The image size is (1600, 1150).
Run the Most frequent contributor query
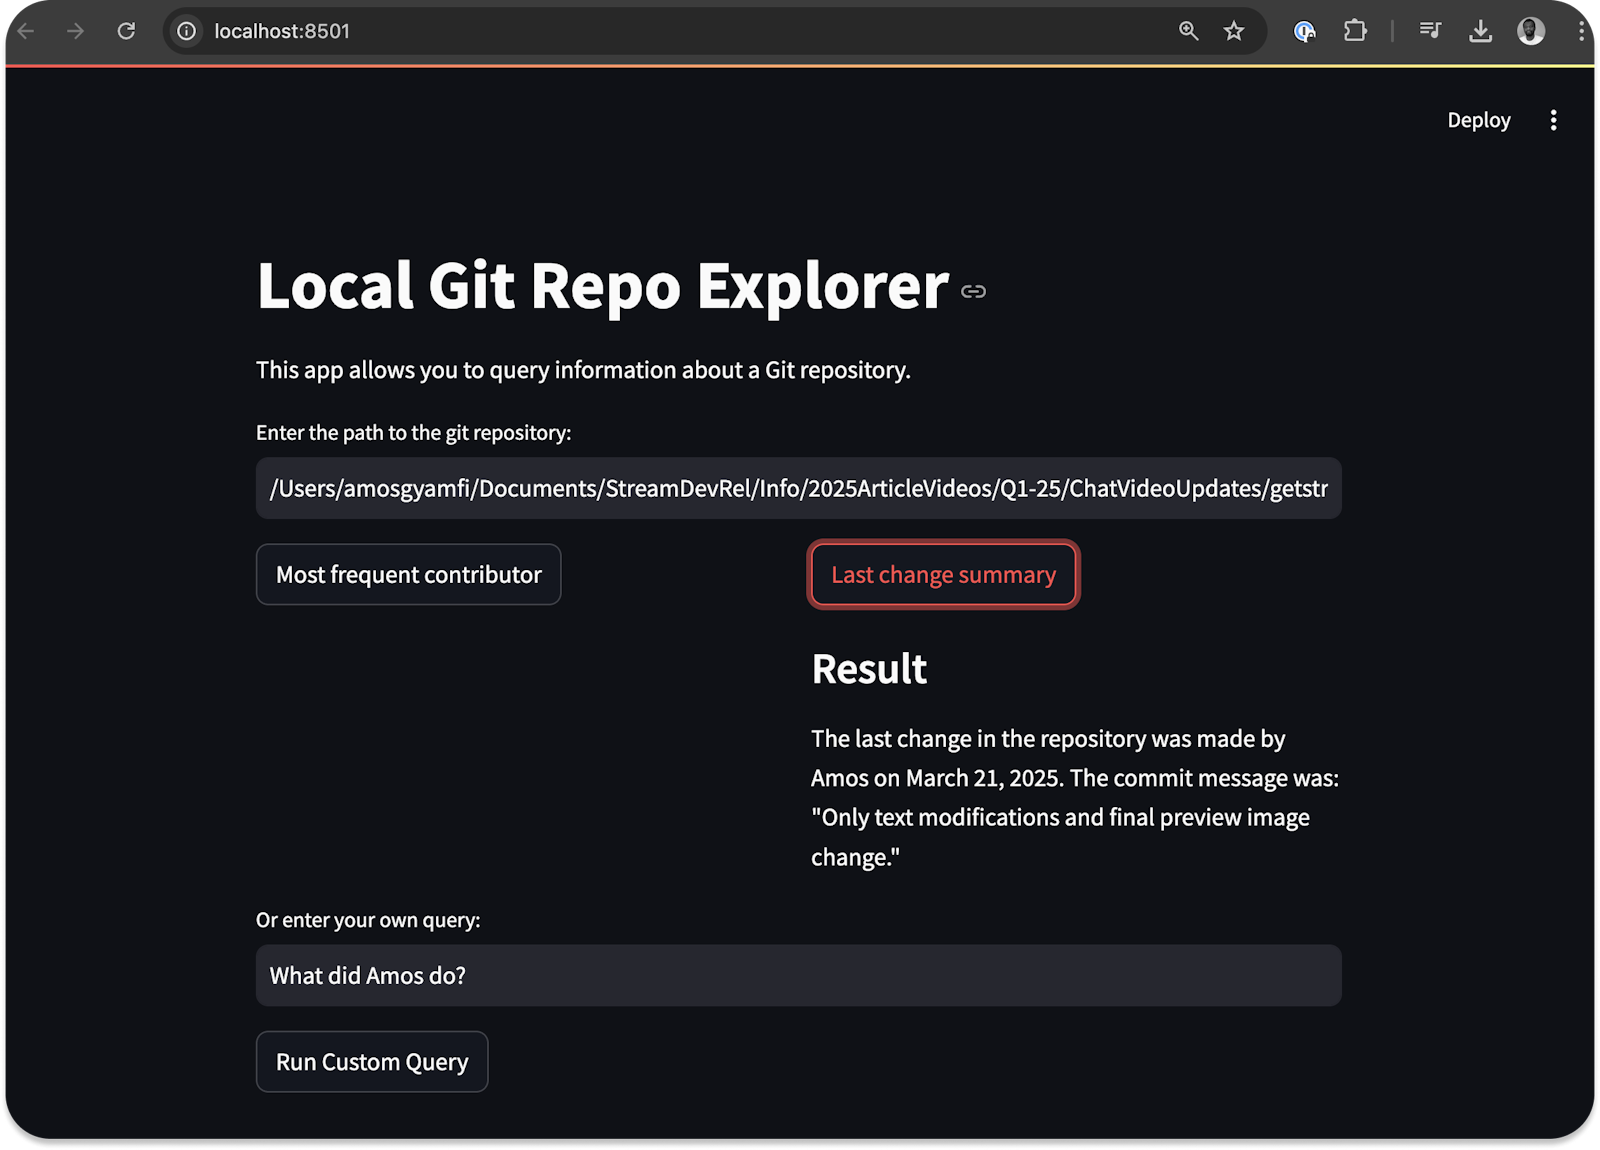click(408, 574)
